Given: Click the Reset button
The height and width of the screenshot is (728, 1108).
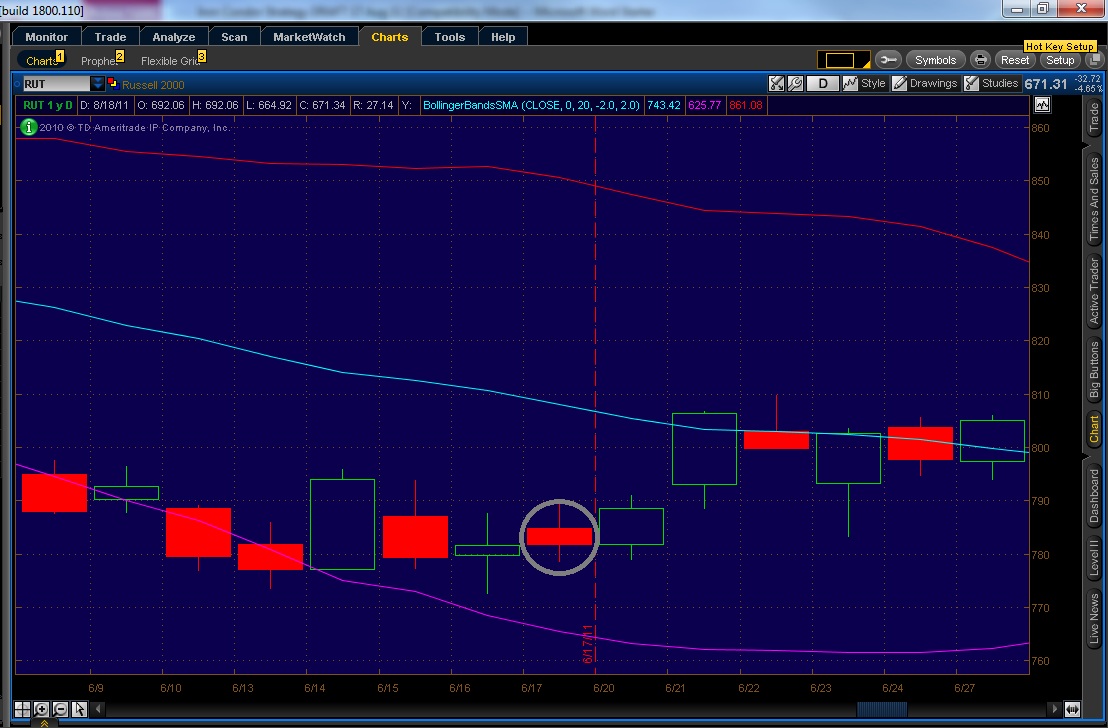Looking at the screenshot, I should (1015, 60).
